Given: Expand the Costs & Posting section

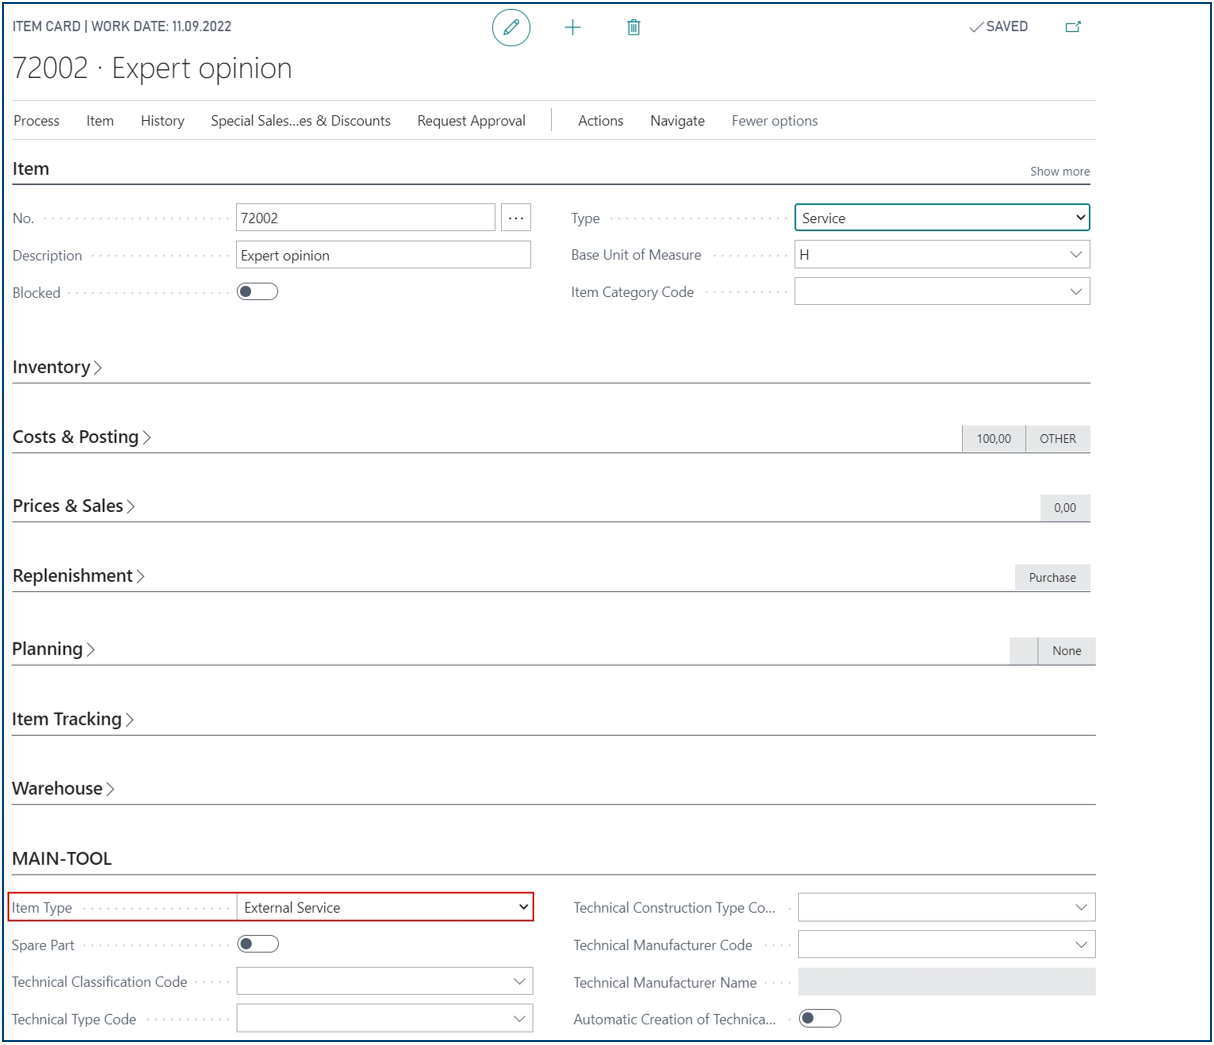Looking at the screenshot, I should 81,437.
